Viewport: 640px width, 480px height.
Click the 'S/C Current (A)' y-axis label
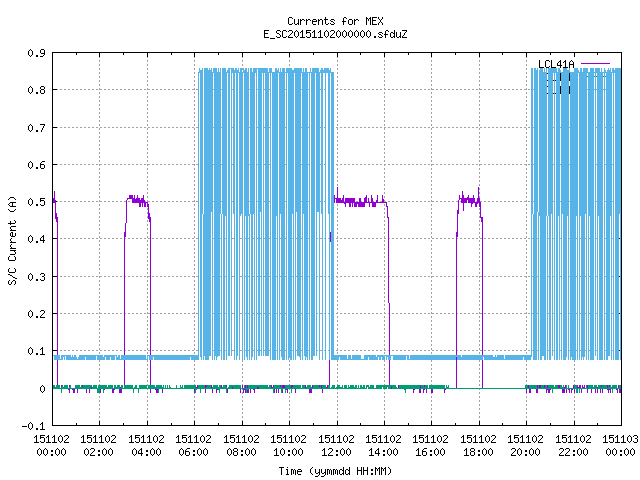(x=12, y=240)
